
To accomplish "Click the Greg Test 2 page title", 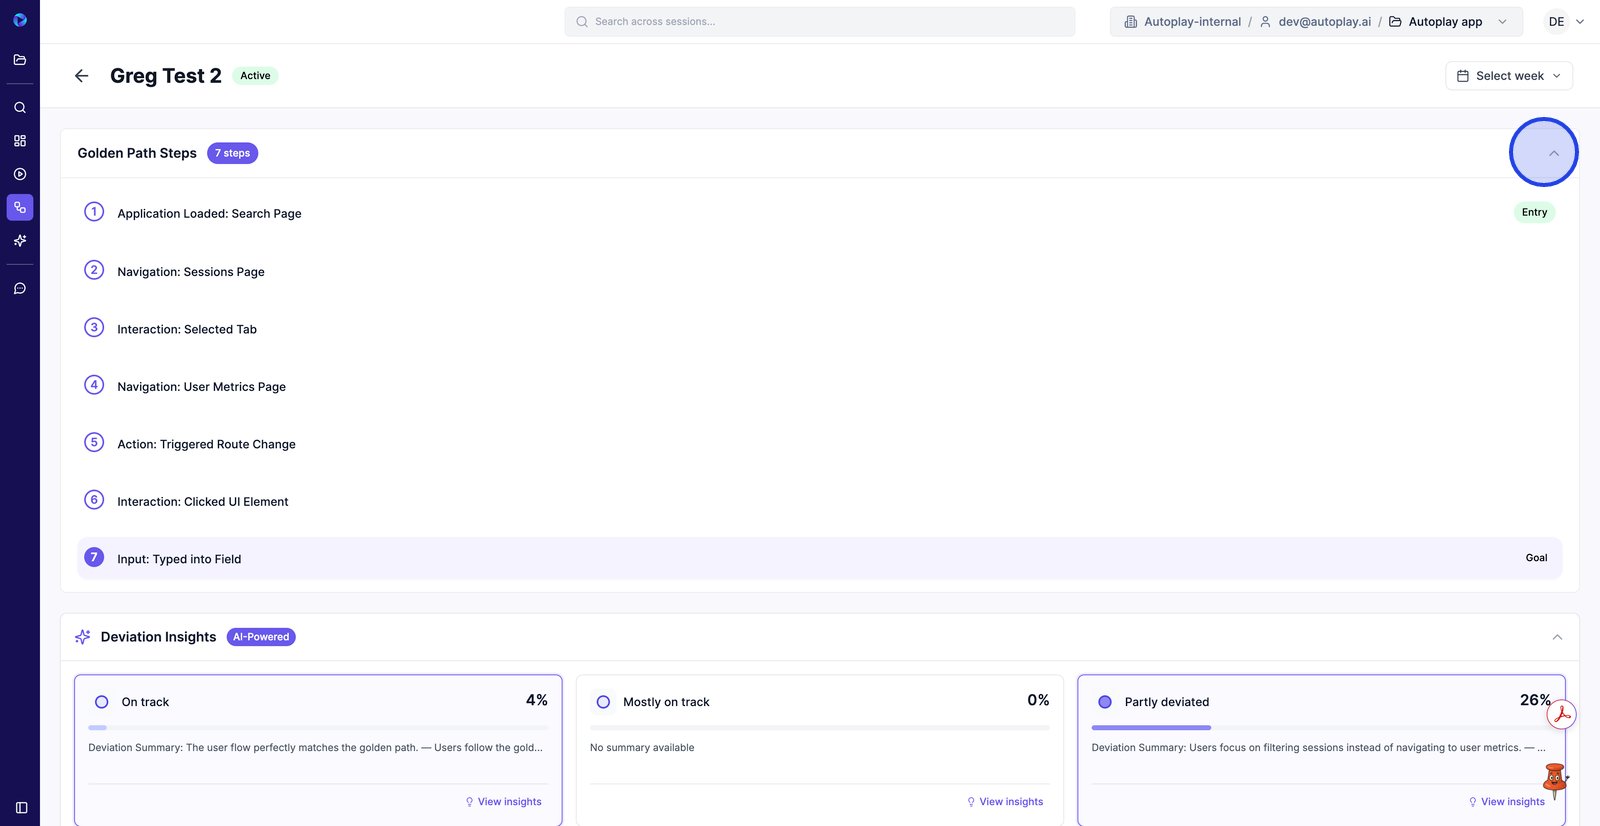I will [166, 76].
